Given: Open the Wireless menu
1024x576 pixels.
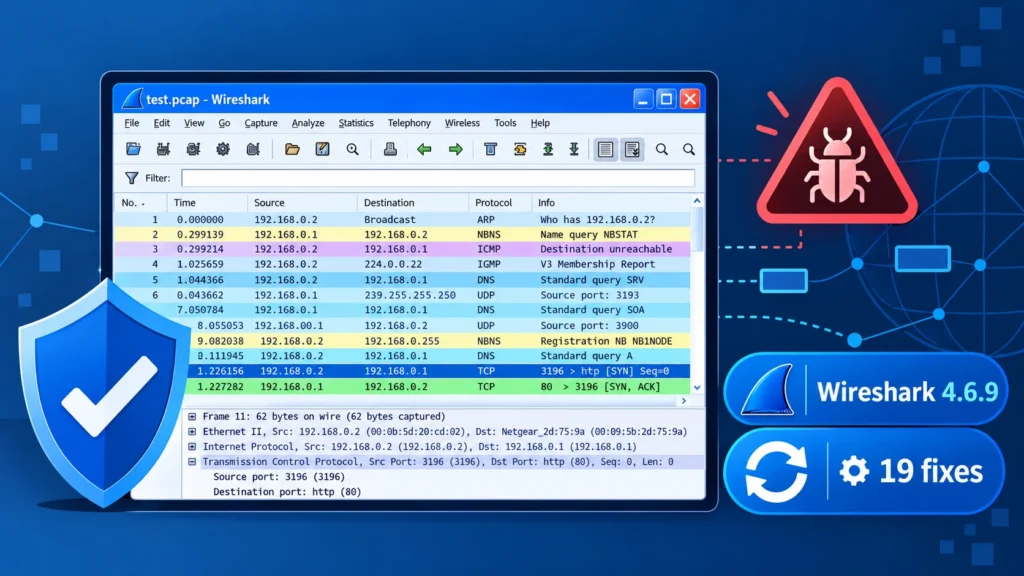Looking at the screenshot, I should (462, 123).
